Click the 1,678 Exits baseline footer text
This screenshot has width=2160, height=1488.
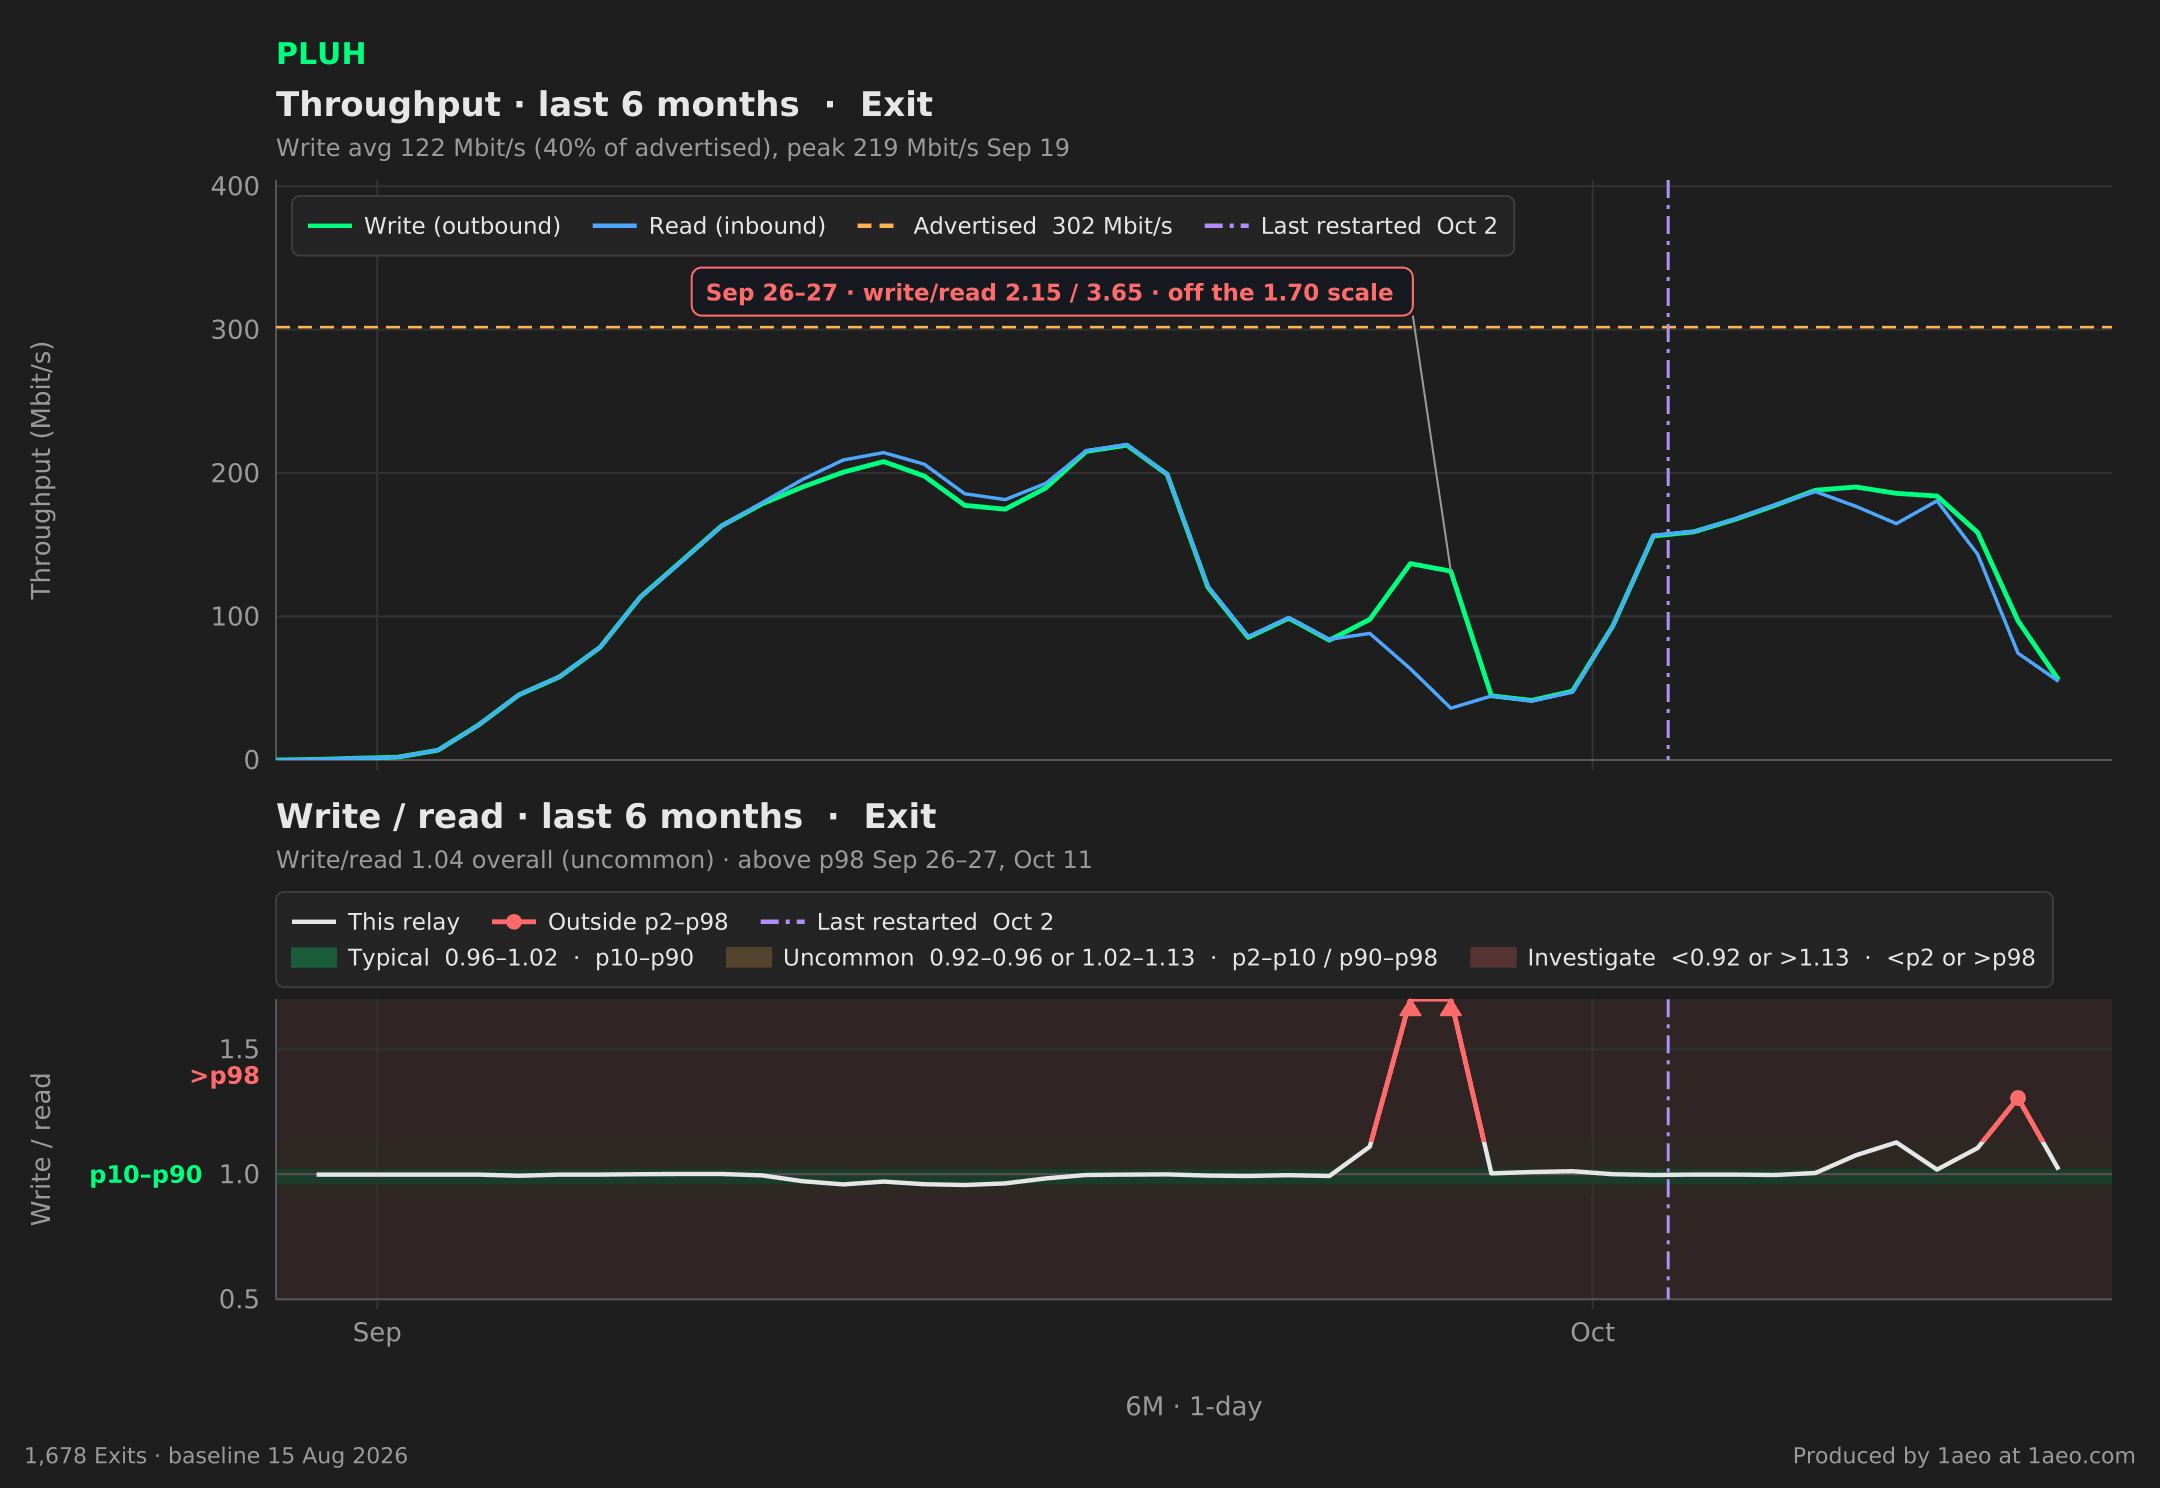(x=216, y=1456)
